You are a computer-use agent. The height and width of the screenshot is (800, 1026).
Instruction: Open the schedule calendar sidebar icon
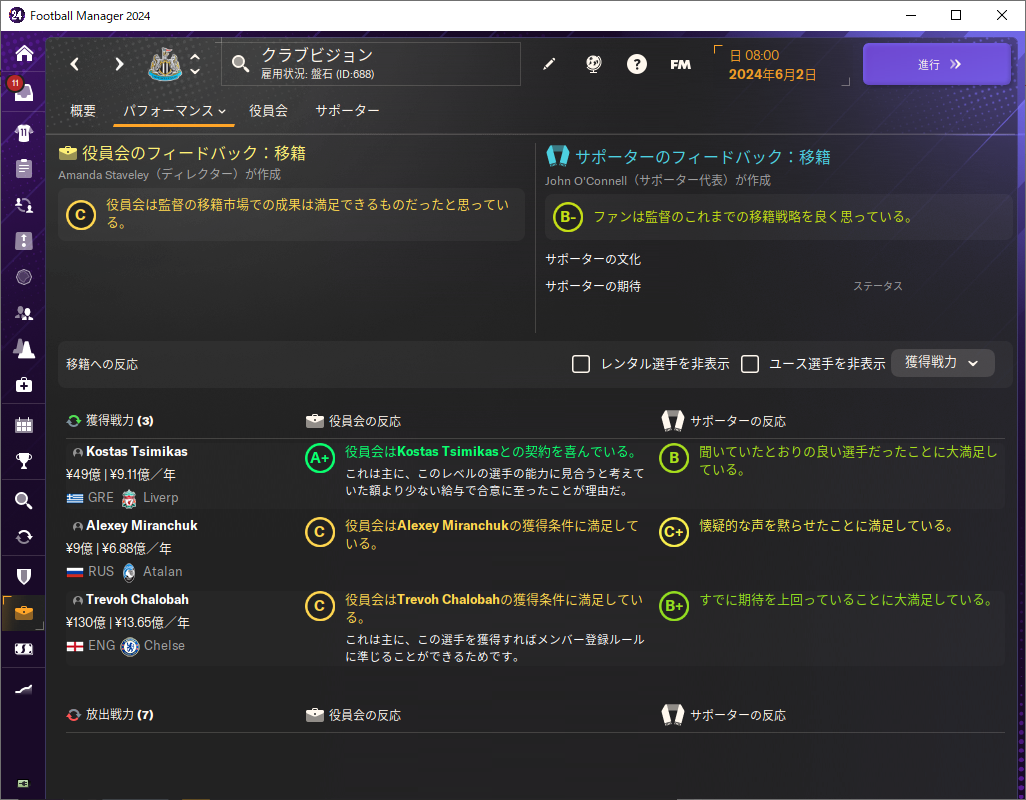tap(24, 425)
